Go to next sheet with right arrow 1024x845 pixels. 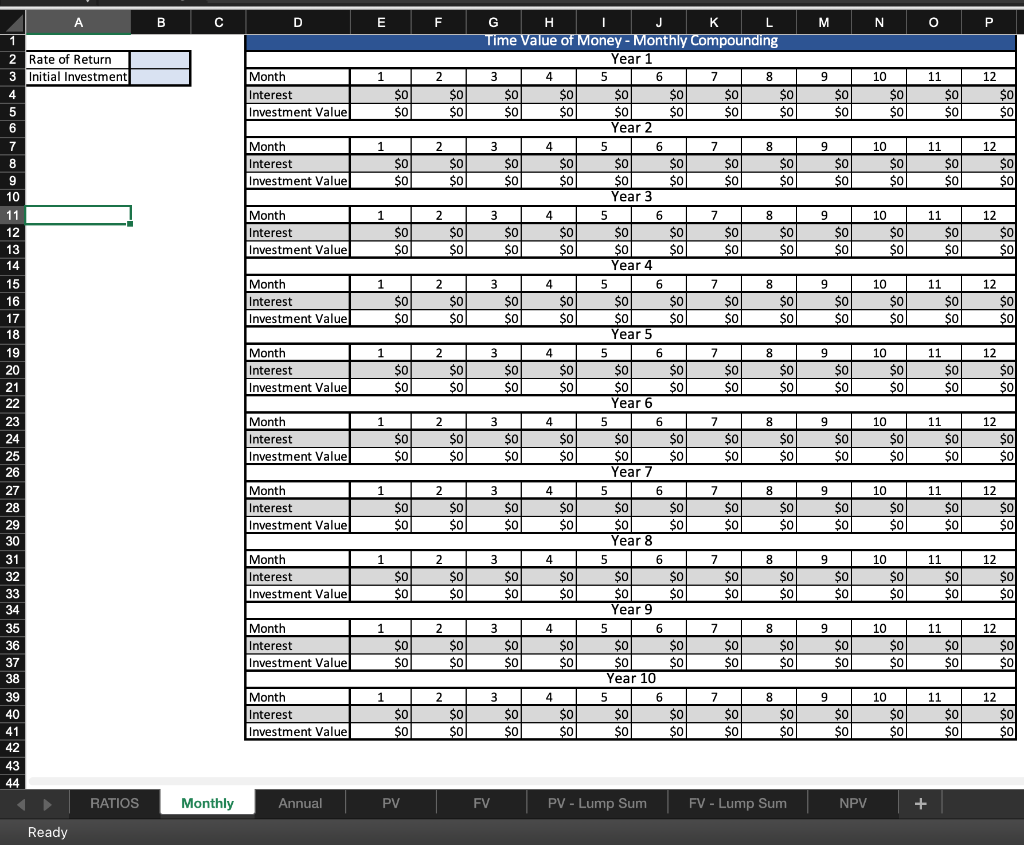click(47, 804)
